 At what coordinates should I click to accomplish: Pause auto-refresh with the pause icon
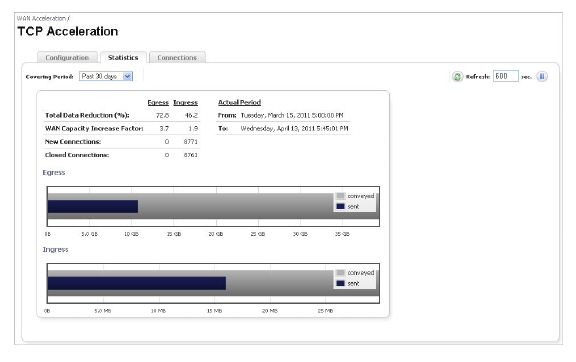tap(542, 76)
